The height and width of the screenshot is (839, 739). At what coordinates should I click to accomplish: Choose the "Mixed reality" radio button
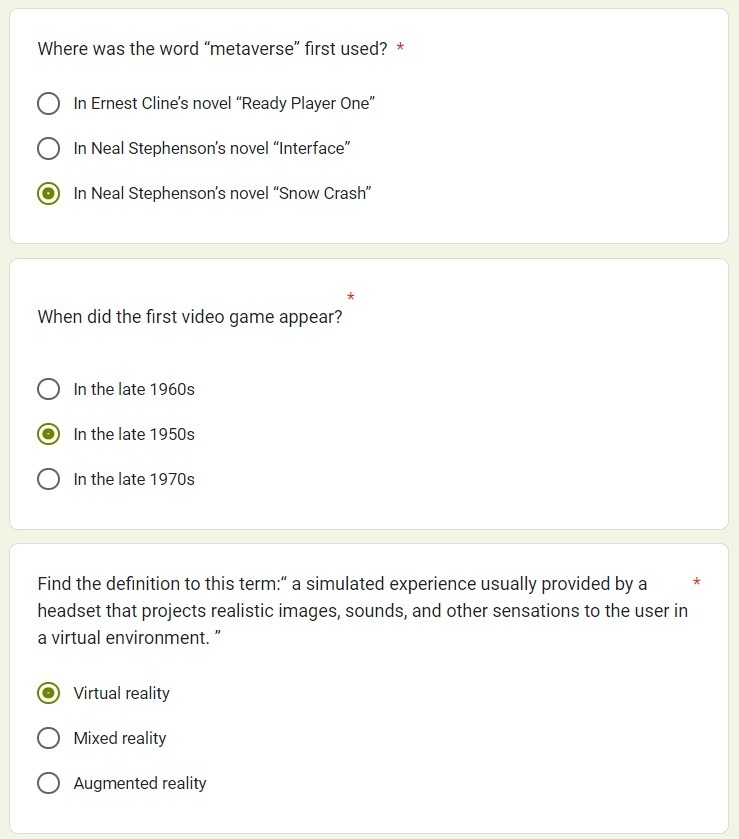[48, 738]
